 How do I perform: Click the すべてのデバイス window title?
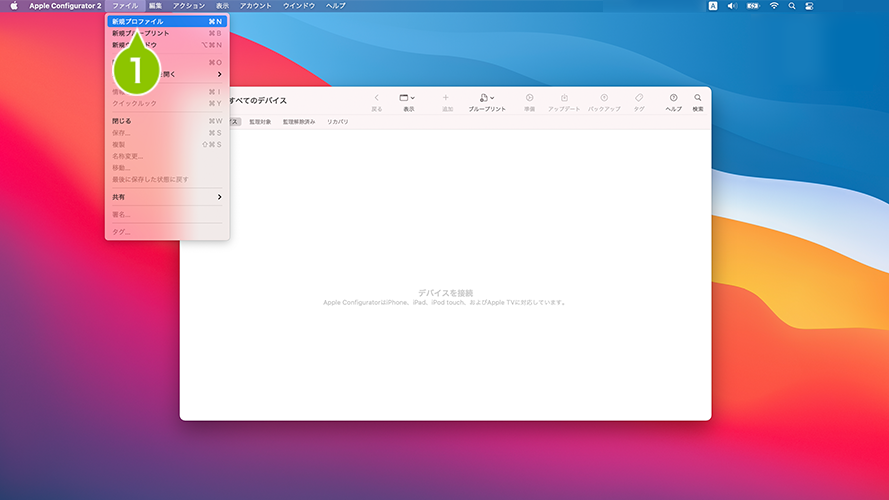click(x=258, y=100)
